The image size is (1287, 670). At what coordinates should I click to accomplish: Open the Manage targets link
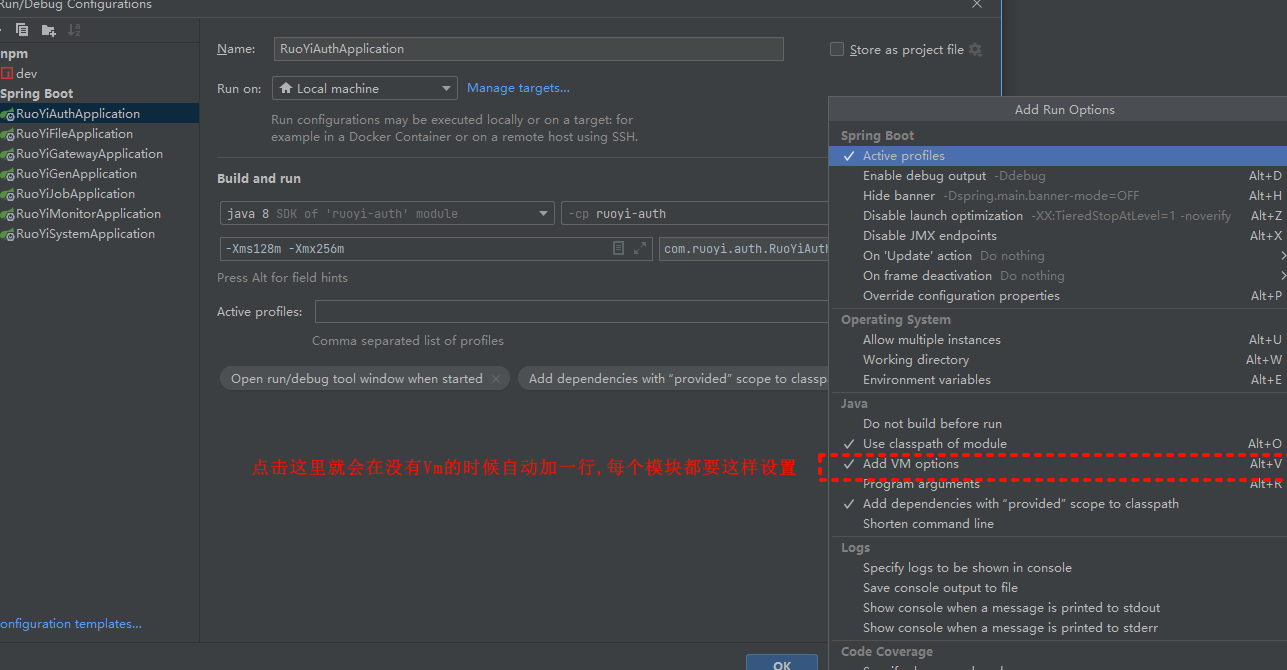[518, 88]
